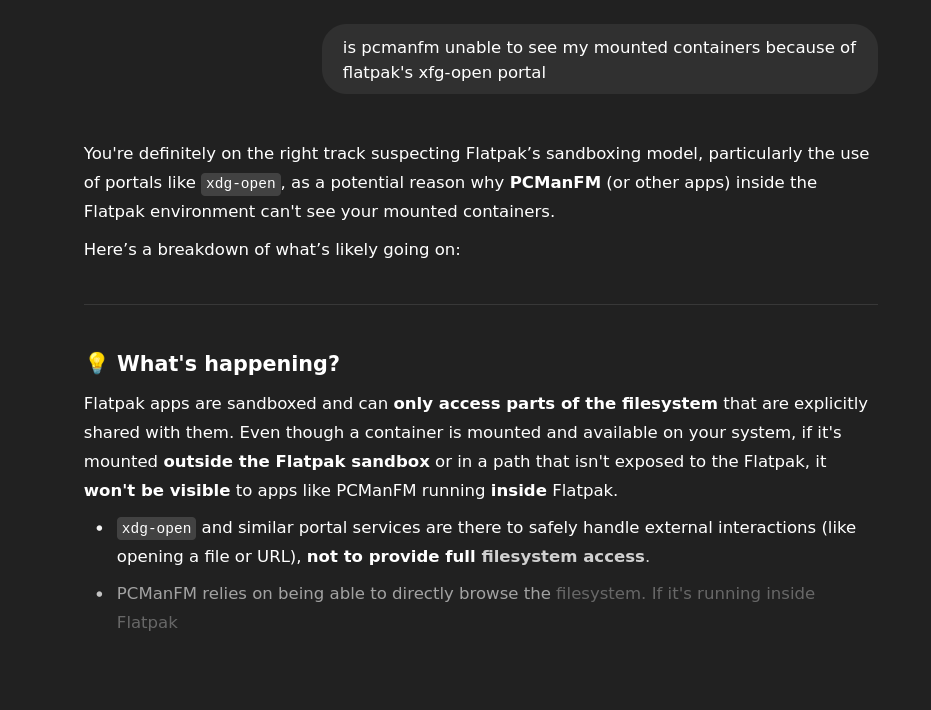This screenshot has width=931, height=710.
Task: Click the faded "Flatpak" word on the last line
Action: [147, 623]
